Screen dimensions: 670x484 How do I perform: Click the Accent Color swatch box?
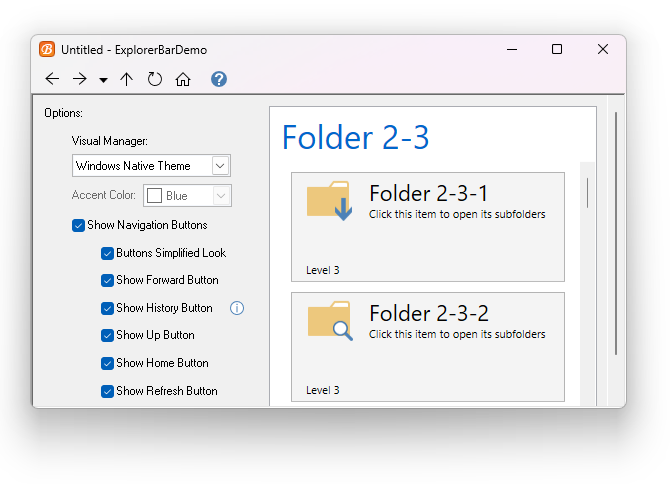coord(155,196)
